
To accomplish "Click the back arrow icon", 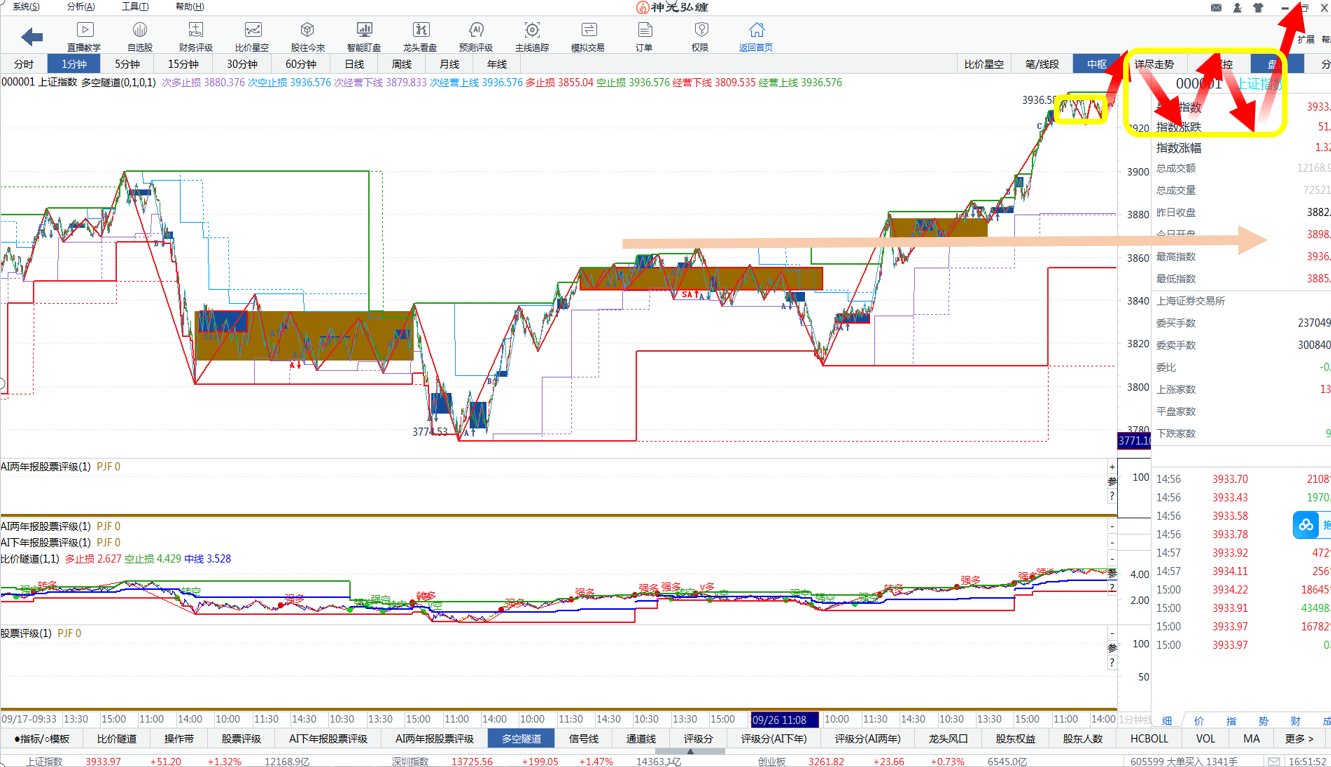I will pyautogui.click(x=32, y=37).
